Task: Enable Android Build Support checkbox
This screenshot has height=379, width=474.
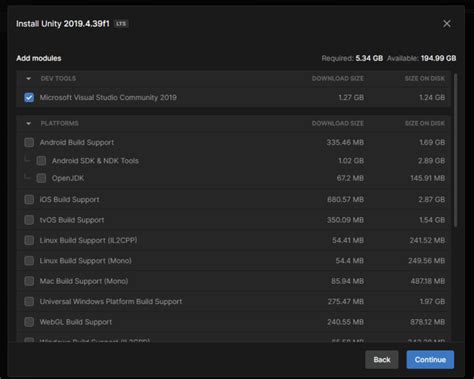Action: pos(29,142)
